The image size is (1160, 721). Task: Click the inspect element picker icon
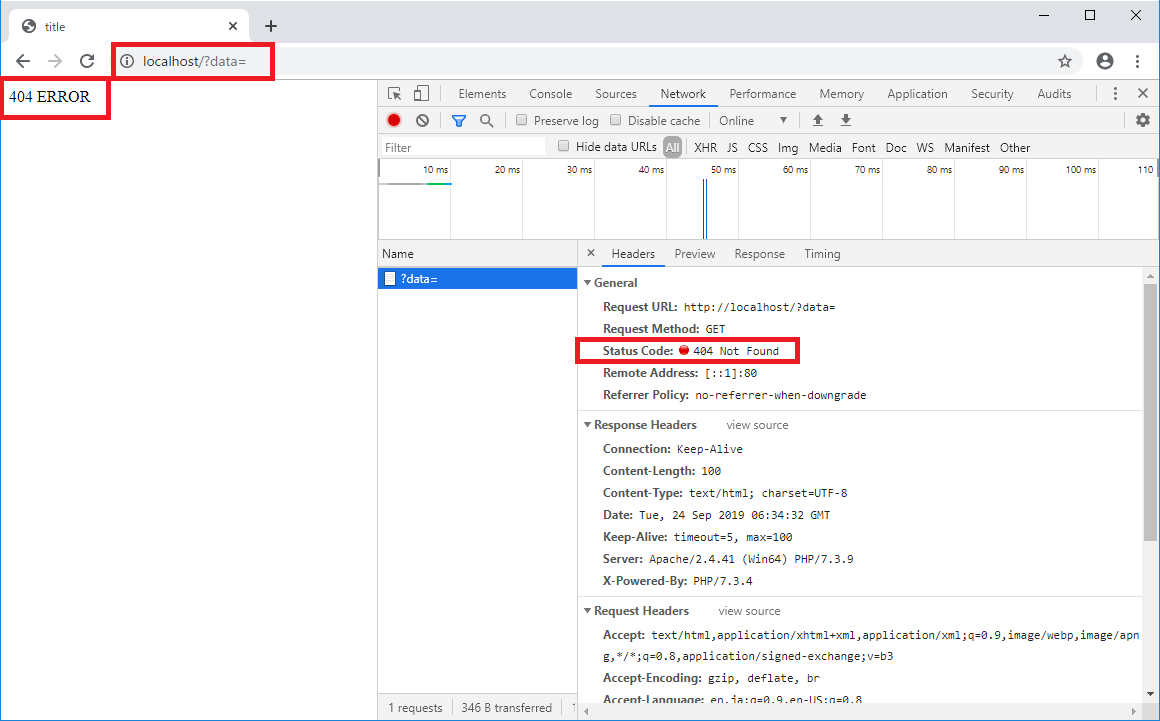click(395, 94)
